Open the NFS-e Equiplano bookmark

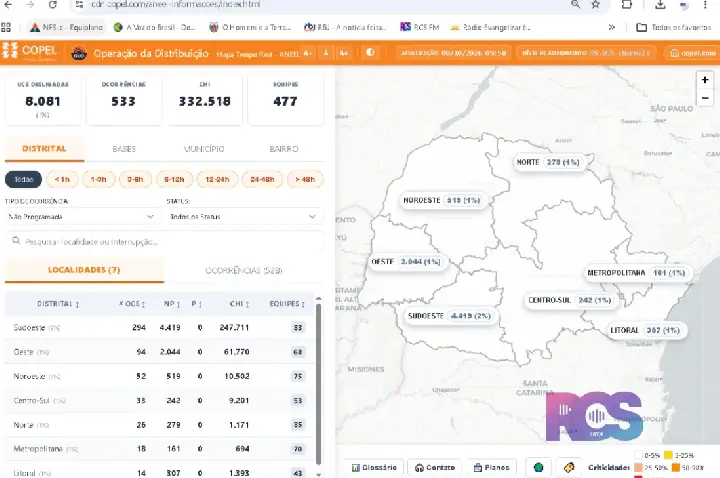point(67,27)
